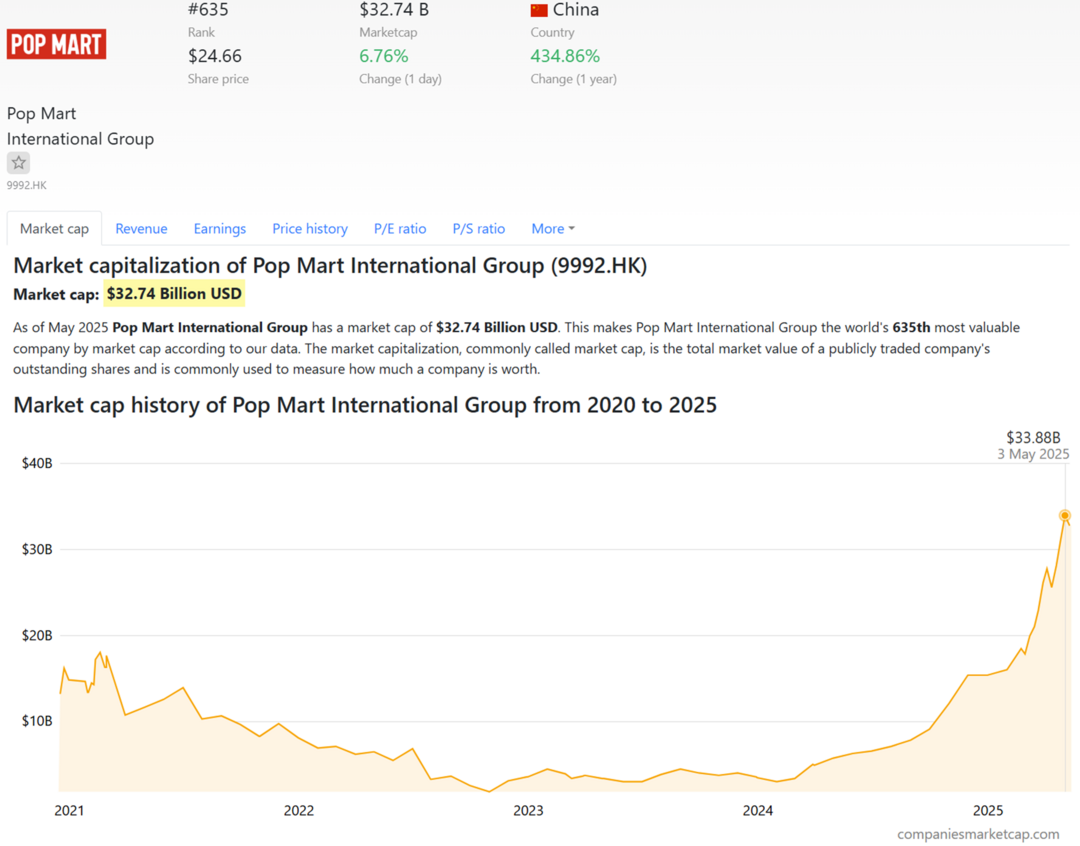
Task: Click the $20B y-axis label
Action: (37, 635)
